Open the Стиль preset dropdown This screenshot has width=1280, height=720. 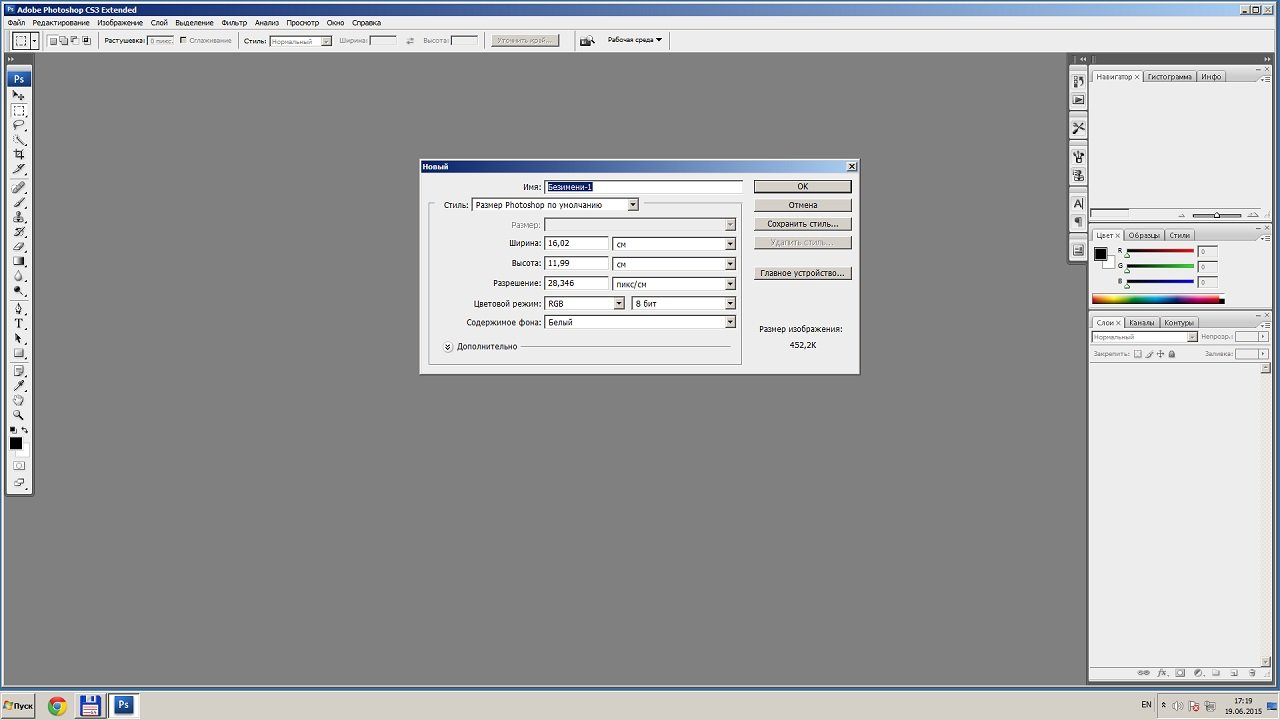point(632,205)
